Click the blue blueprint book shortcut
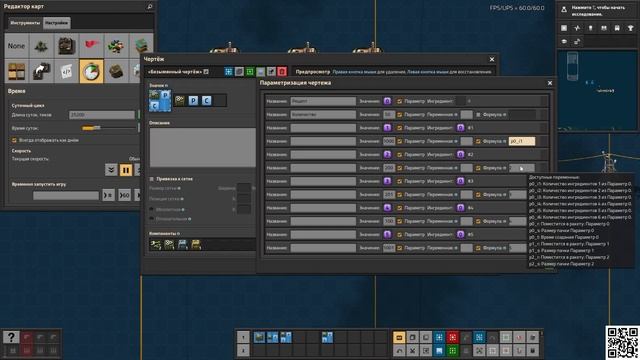Image resolution: width=640 pixels, height=360 pixels. [439, 351]
